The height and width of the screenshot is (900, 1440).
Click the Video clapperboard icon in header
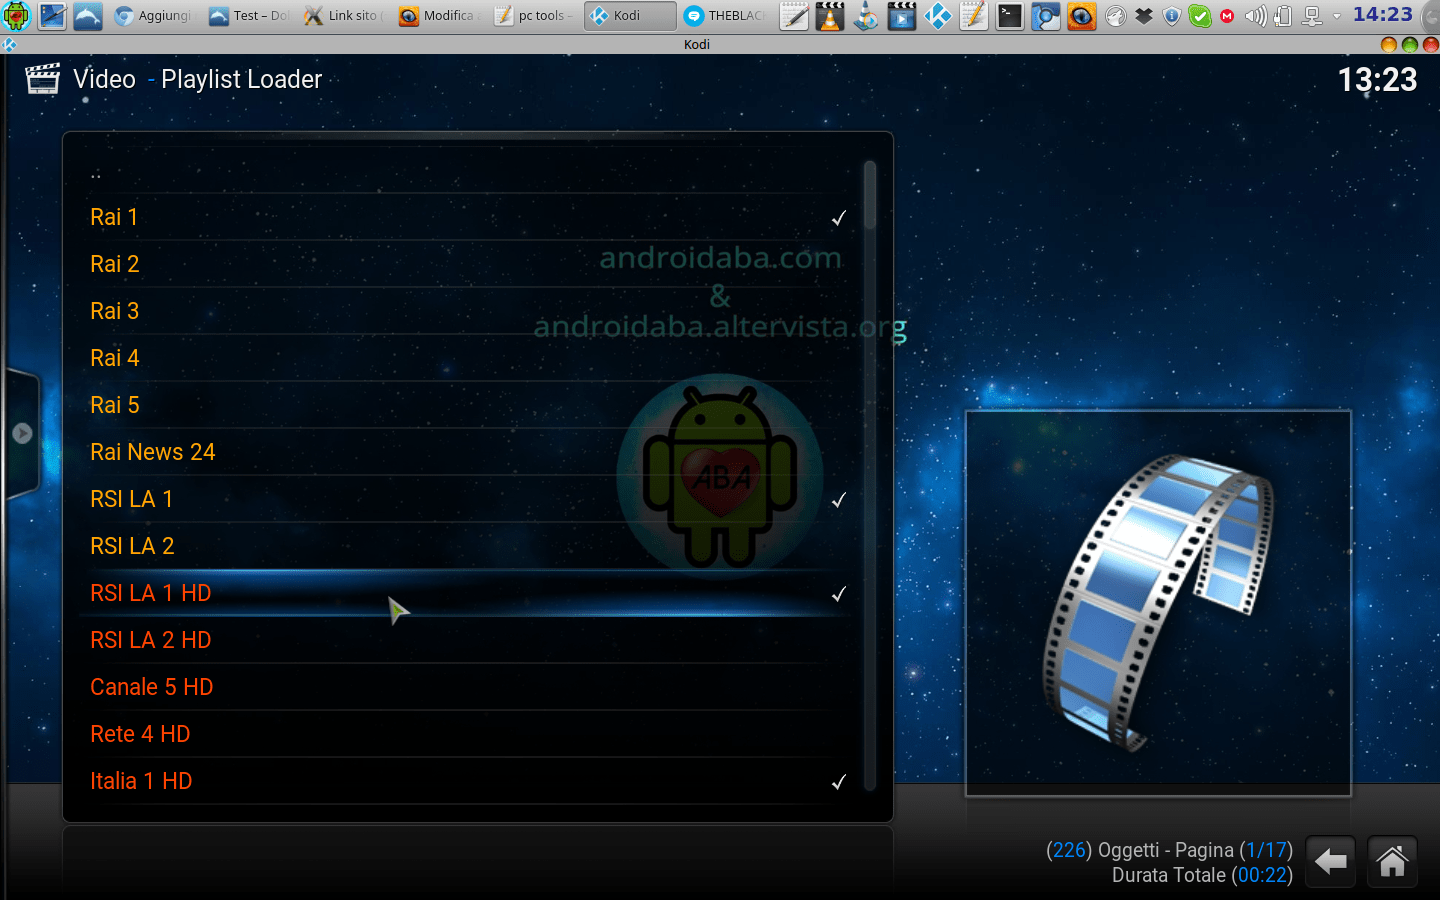pos(42,79)
